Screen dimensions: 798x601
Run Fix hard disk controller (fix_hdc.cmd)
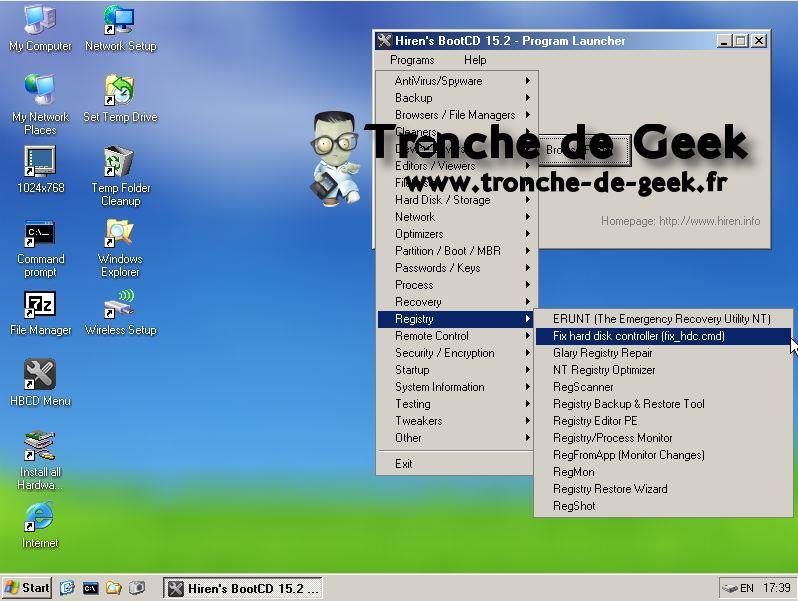tap(663, 336)
